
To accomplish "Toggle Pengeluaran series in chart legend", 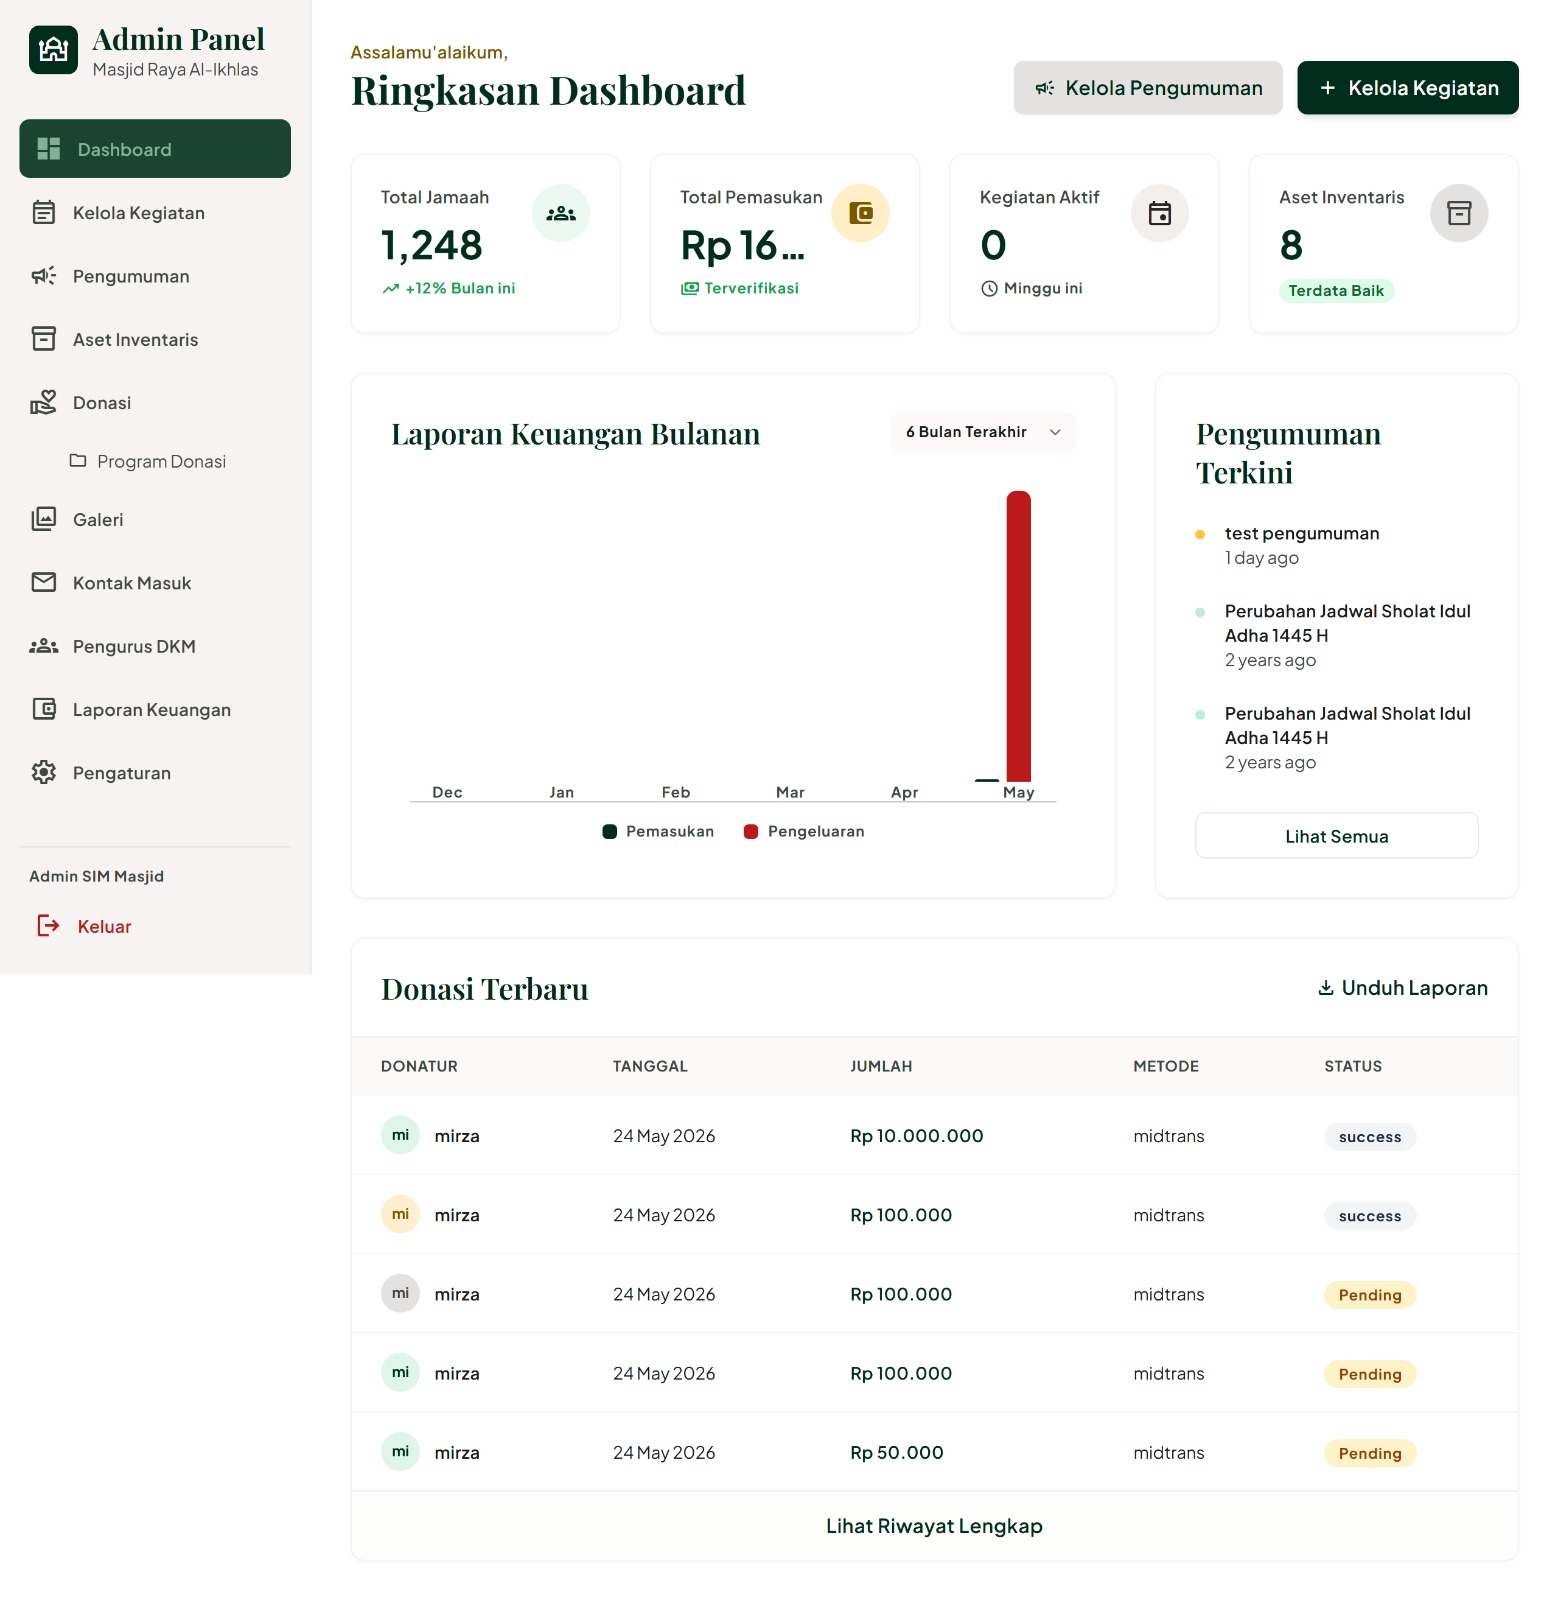I will point(804,832).
